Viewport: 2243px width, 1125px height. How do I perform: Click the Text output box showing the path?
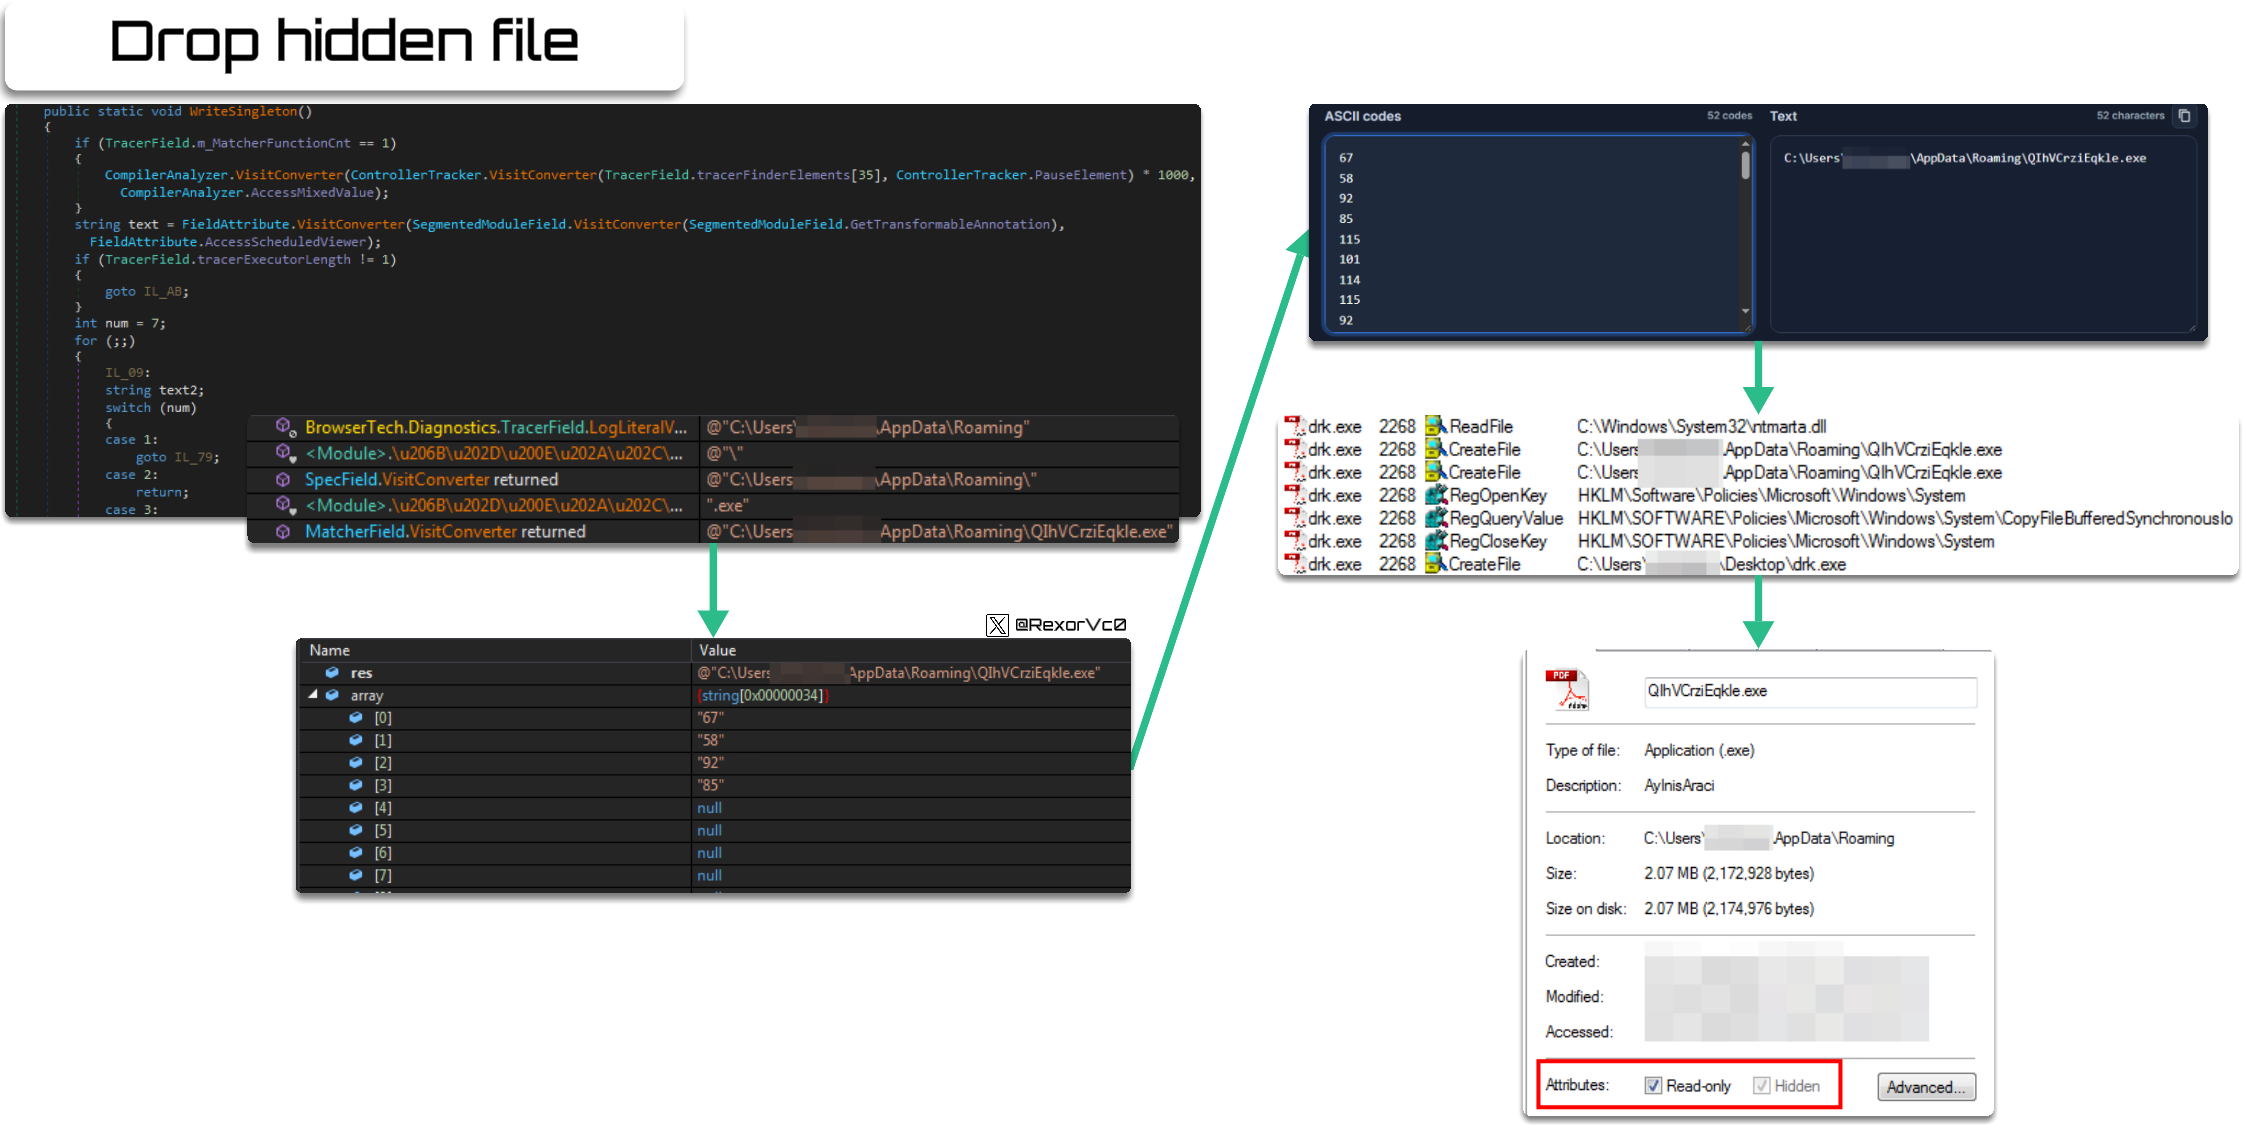[1983, 234]
